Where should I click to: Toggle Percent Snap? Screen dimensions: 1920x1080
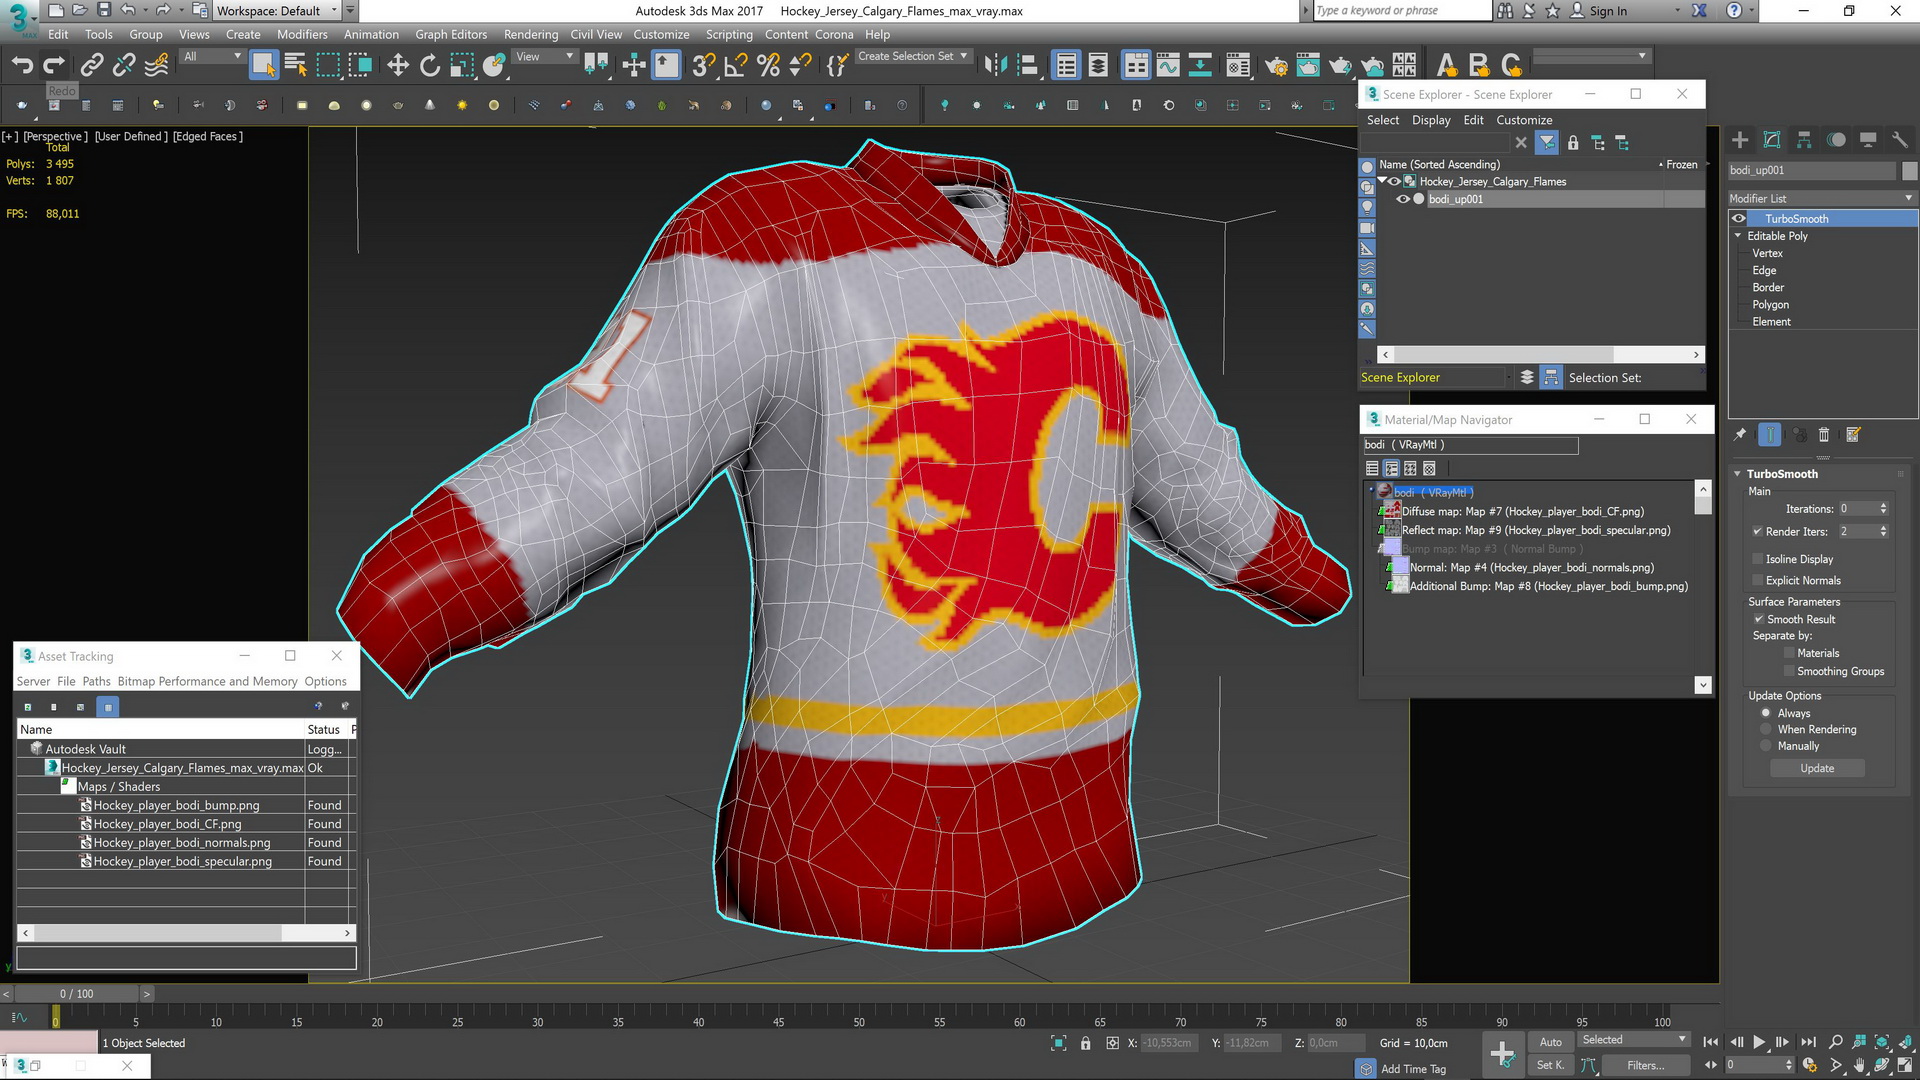coord(768,65)
